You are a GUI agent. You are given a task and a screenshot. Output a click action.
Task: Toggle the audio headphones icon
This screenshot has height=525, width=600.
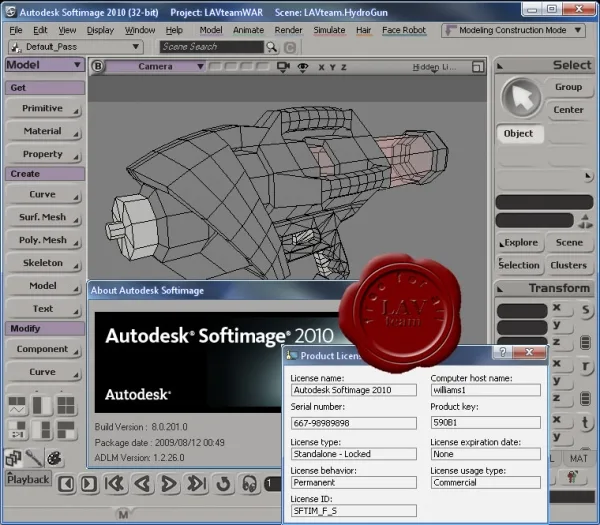[x=249, y=484]
